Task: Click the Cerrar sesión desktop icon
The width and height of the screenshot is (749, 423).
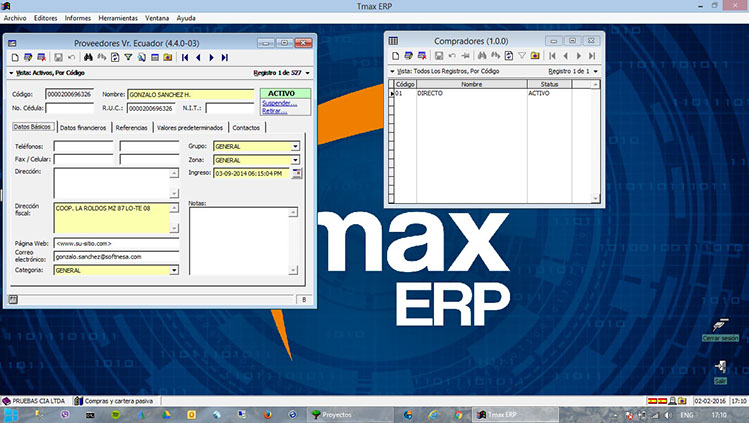Action: (720, 328)
